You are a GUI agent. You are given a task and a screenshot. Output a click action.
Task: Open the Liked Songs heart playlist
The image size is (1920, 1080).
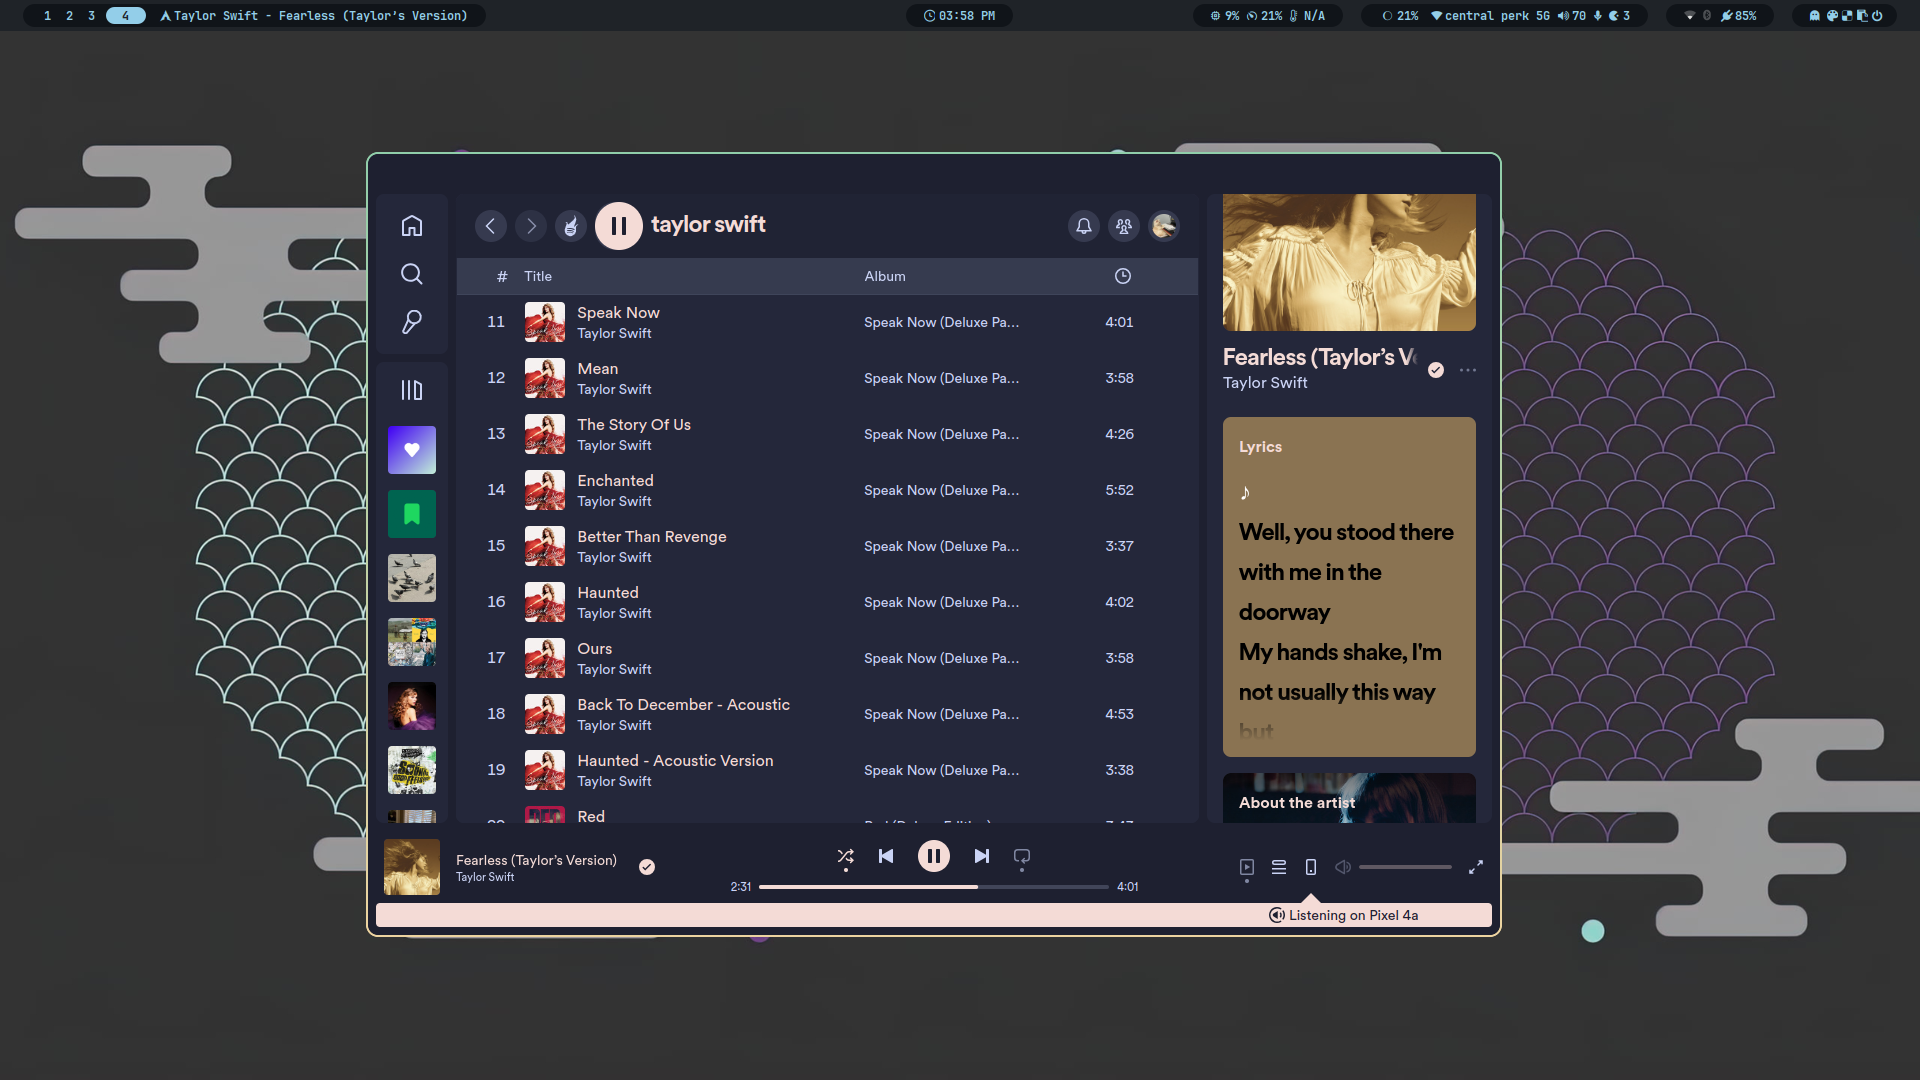[411, 450]
